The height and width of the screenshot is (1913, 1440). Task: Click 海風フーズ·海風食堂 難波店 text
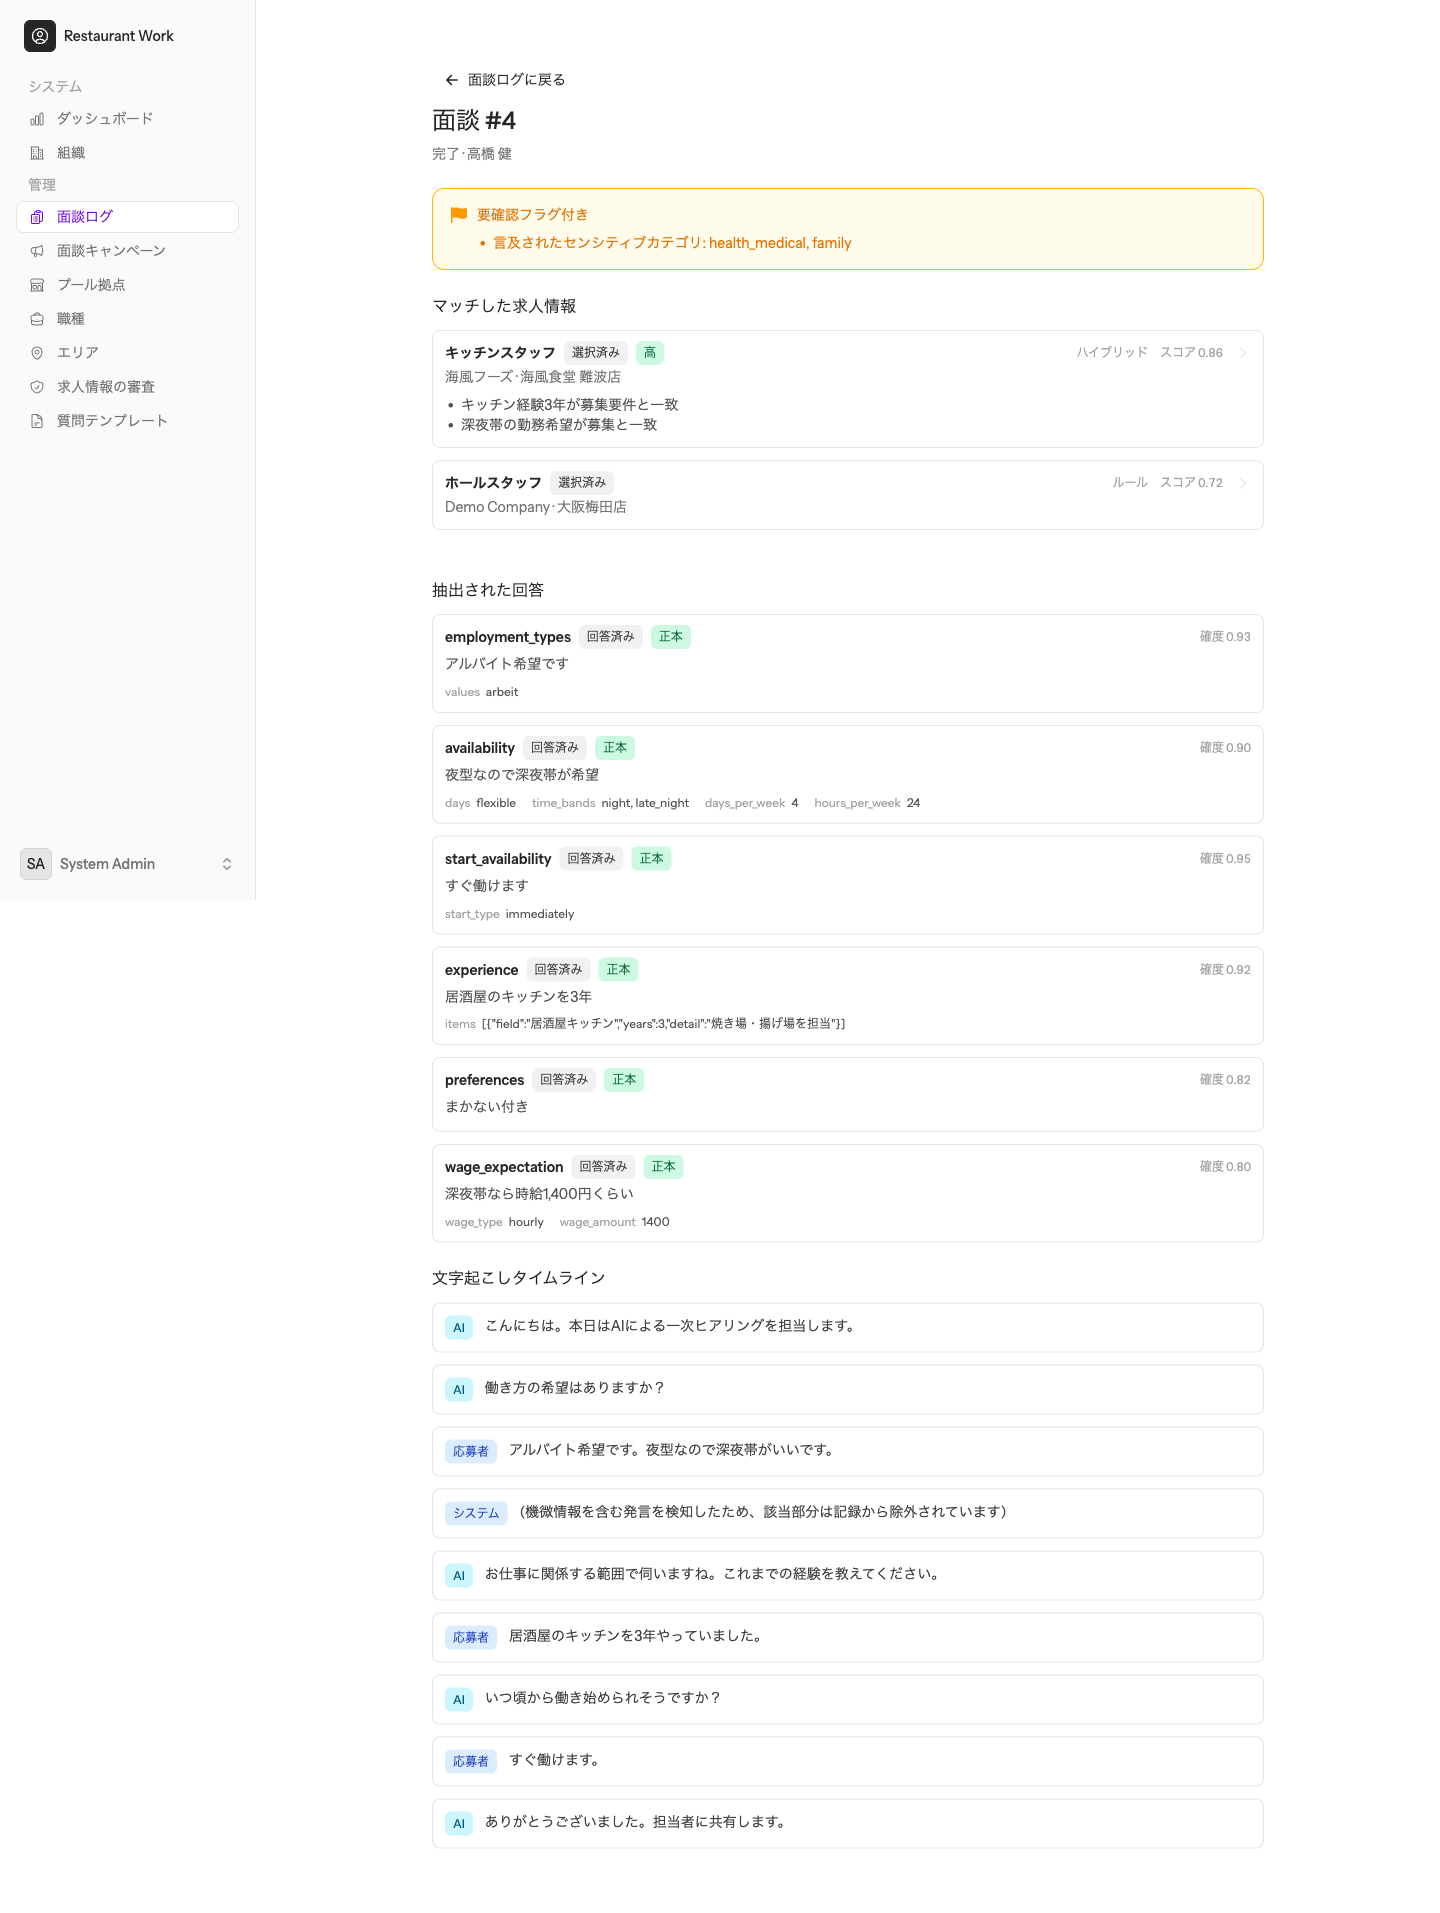click(533, 377)
